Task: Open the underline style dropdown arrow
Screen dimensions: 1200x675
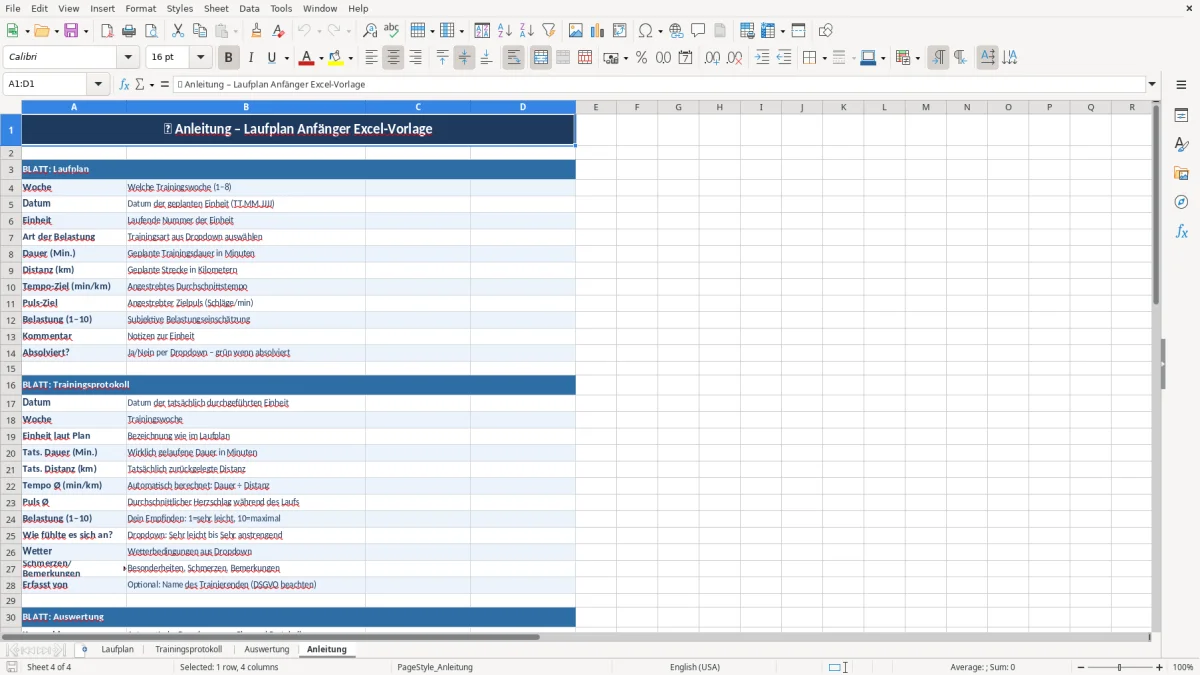Action: click(x=285, y=58)
